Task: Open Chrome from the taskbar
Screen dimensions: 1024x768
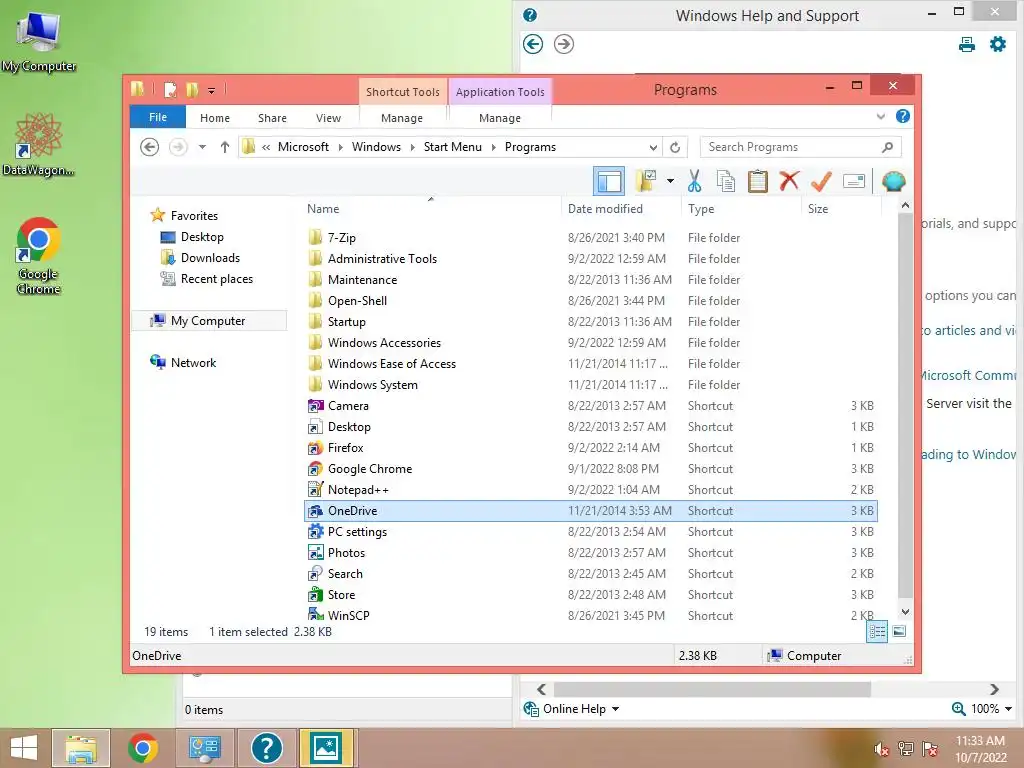Action: [x=143, y=748]
